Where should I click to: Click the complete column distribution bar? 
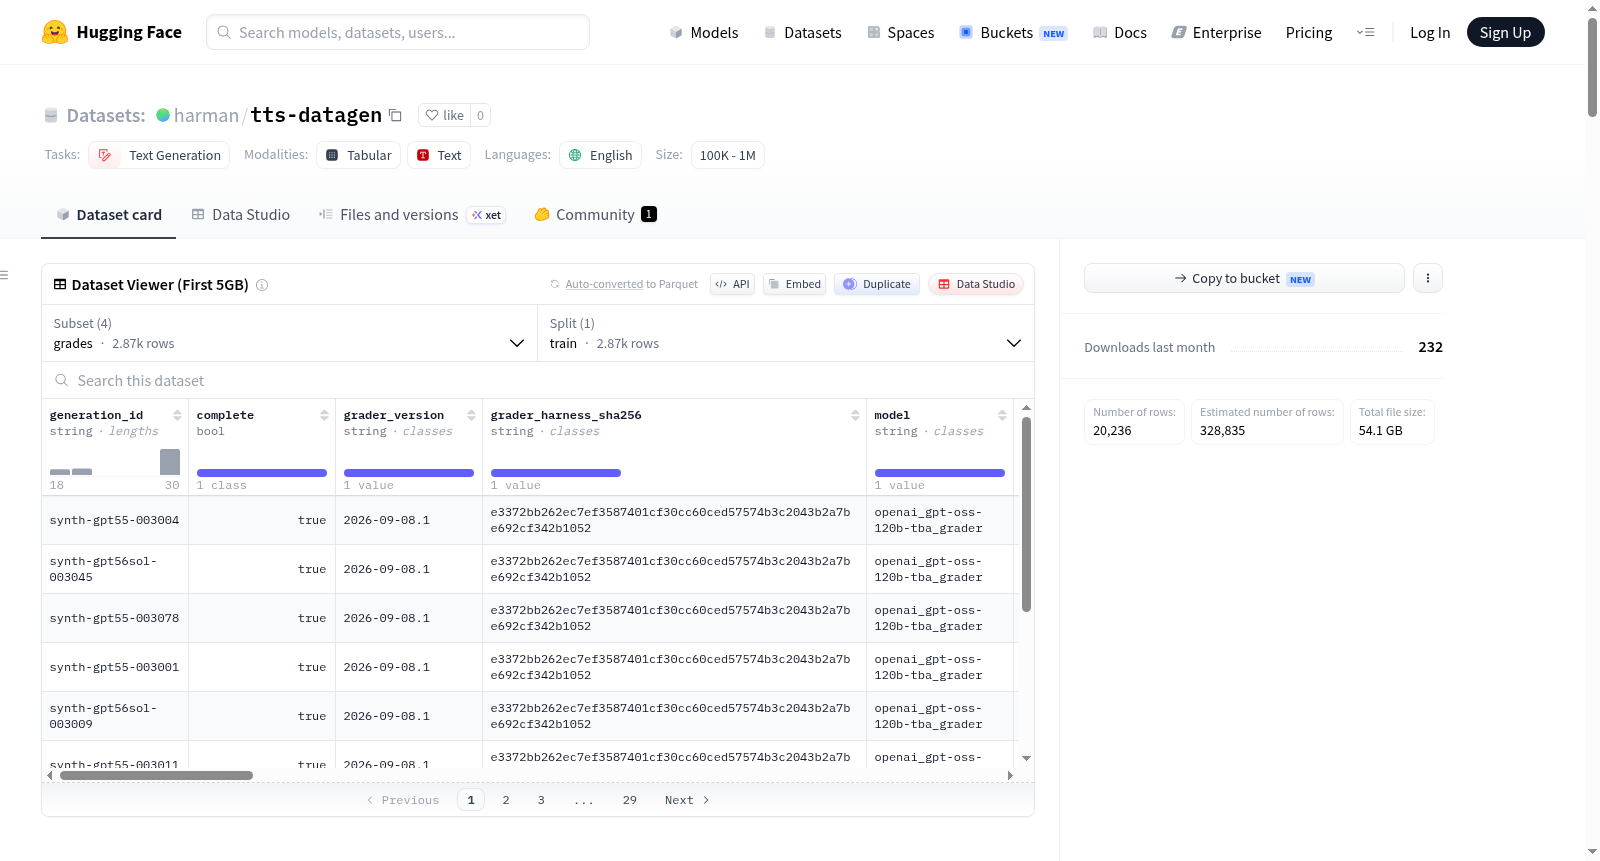click(262, 473)
